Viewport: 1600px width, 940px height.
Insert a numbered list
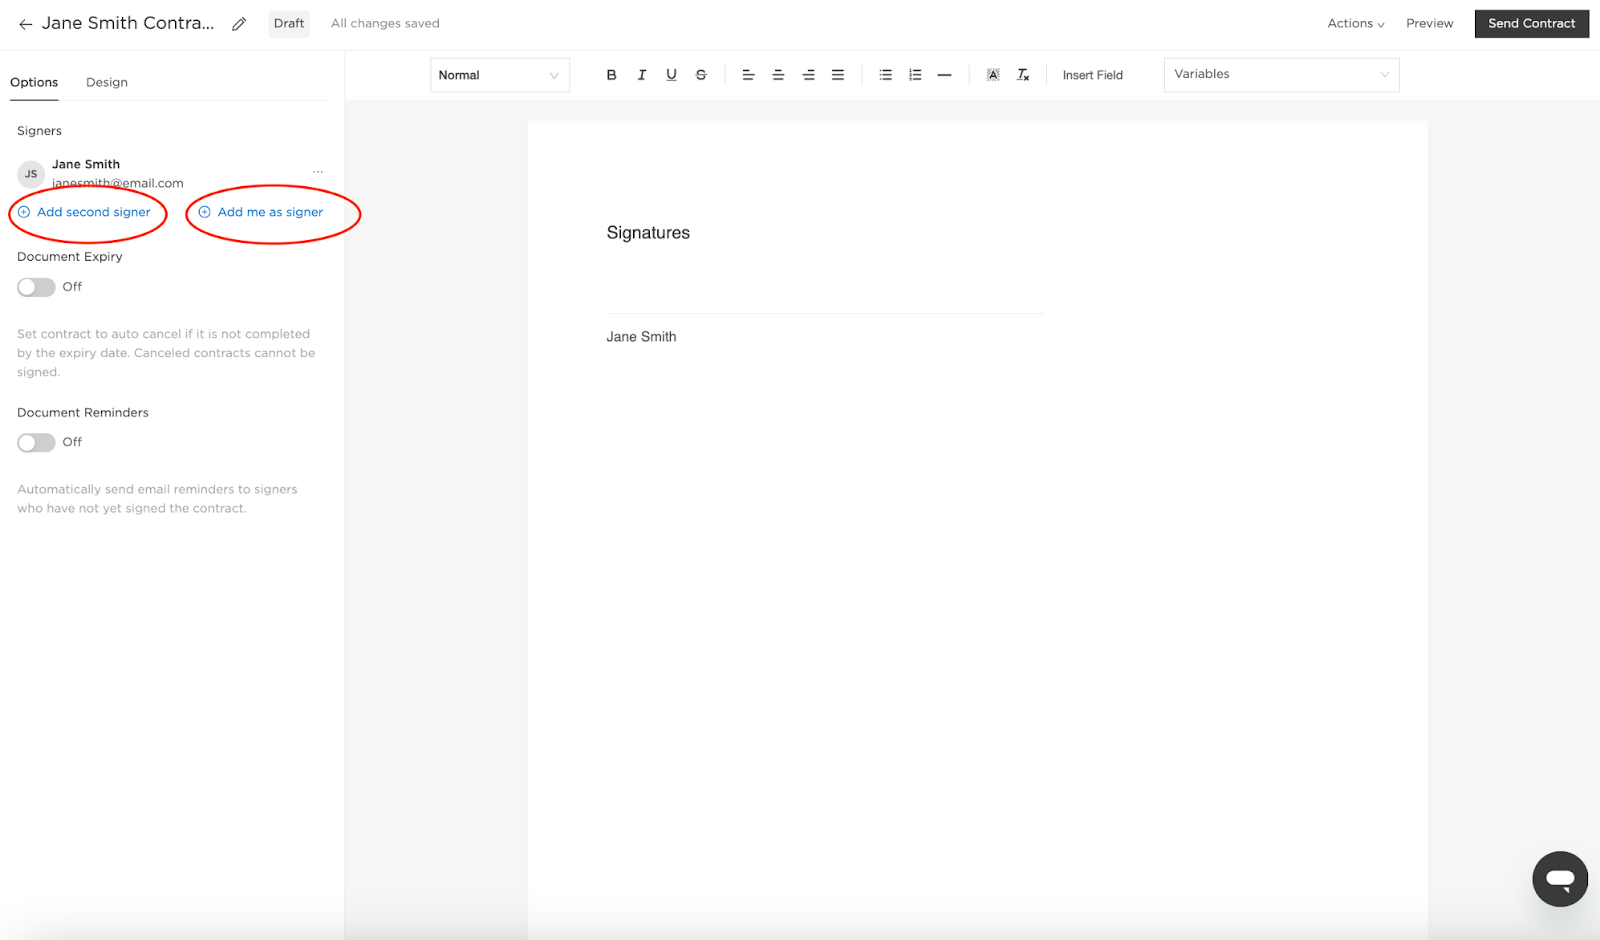point(915,75)
